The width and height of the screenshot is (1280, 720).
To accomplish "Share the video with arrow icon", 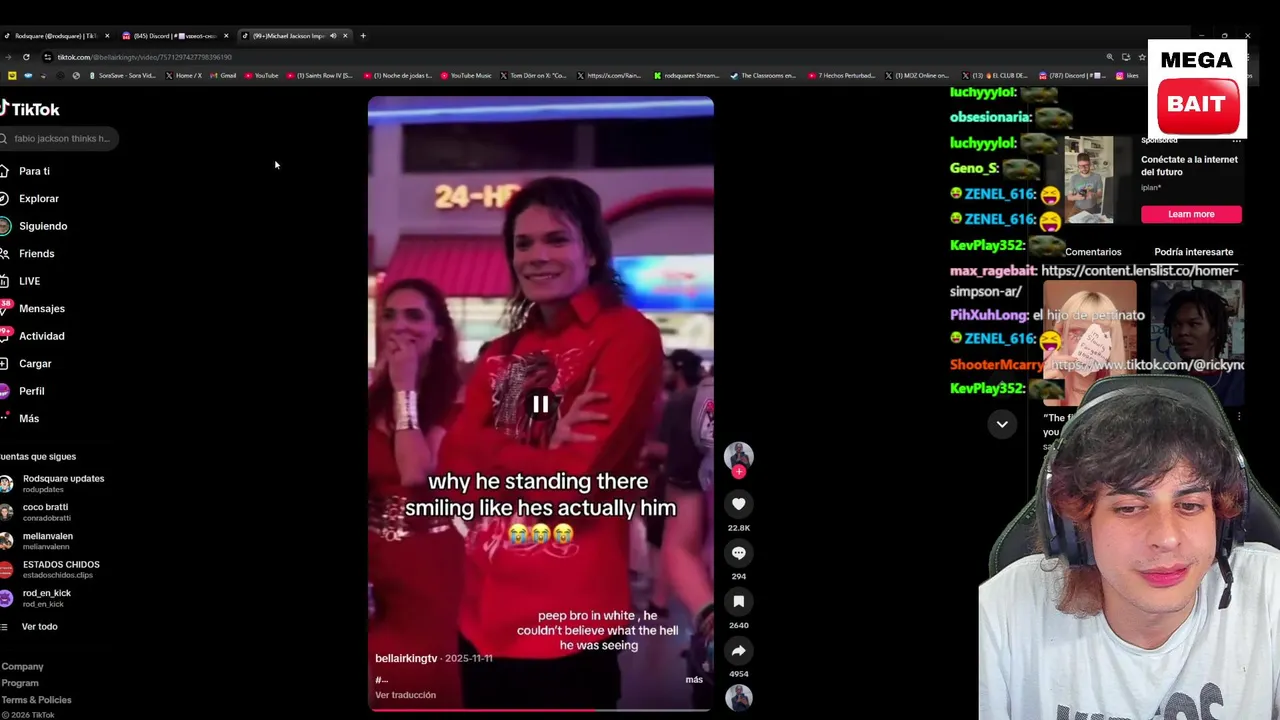I will click(739, 650).
